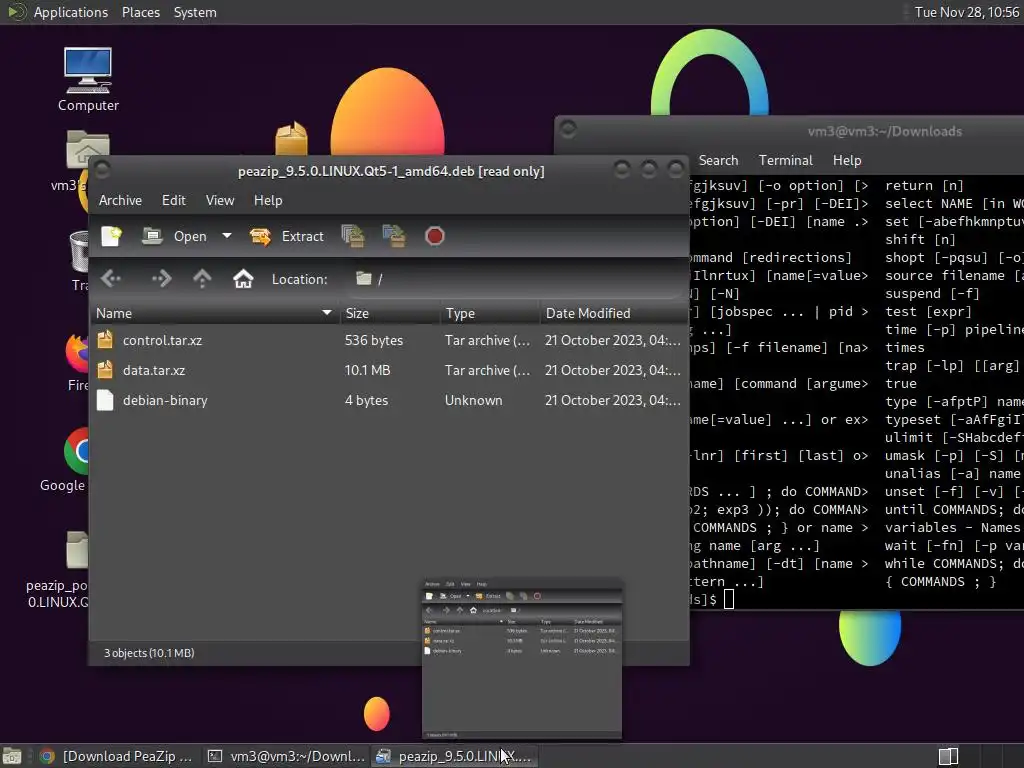Click the archive manager window menu button
The image size is (1024, 768).
coord(103,170)
